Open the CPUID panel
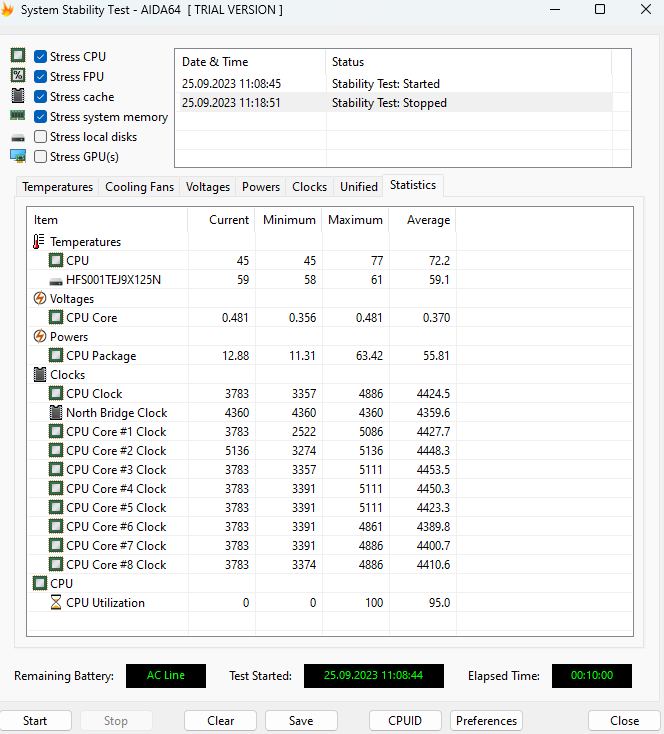This screenshot has width=664, height=734. (x=405, y=720)
